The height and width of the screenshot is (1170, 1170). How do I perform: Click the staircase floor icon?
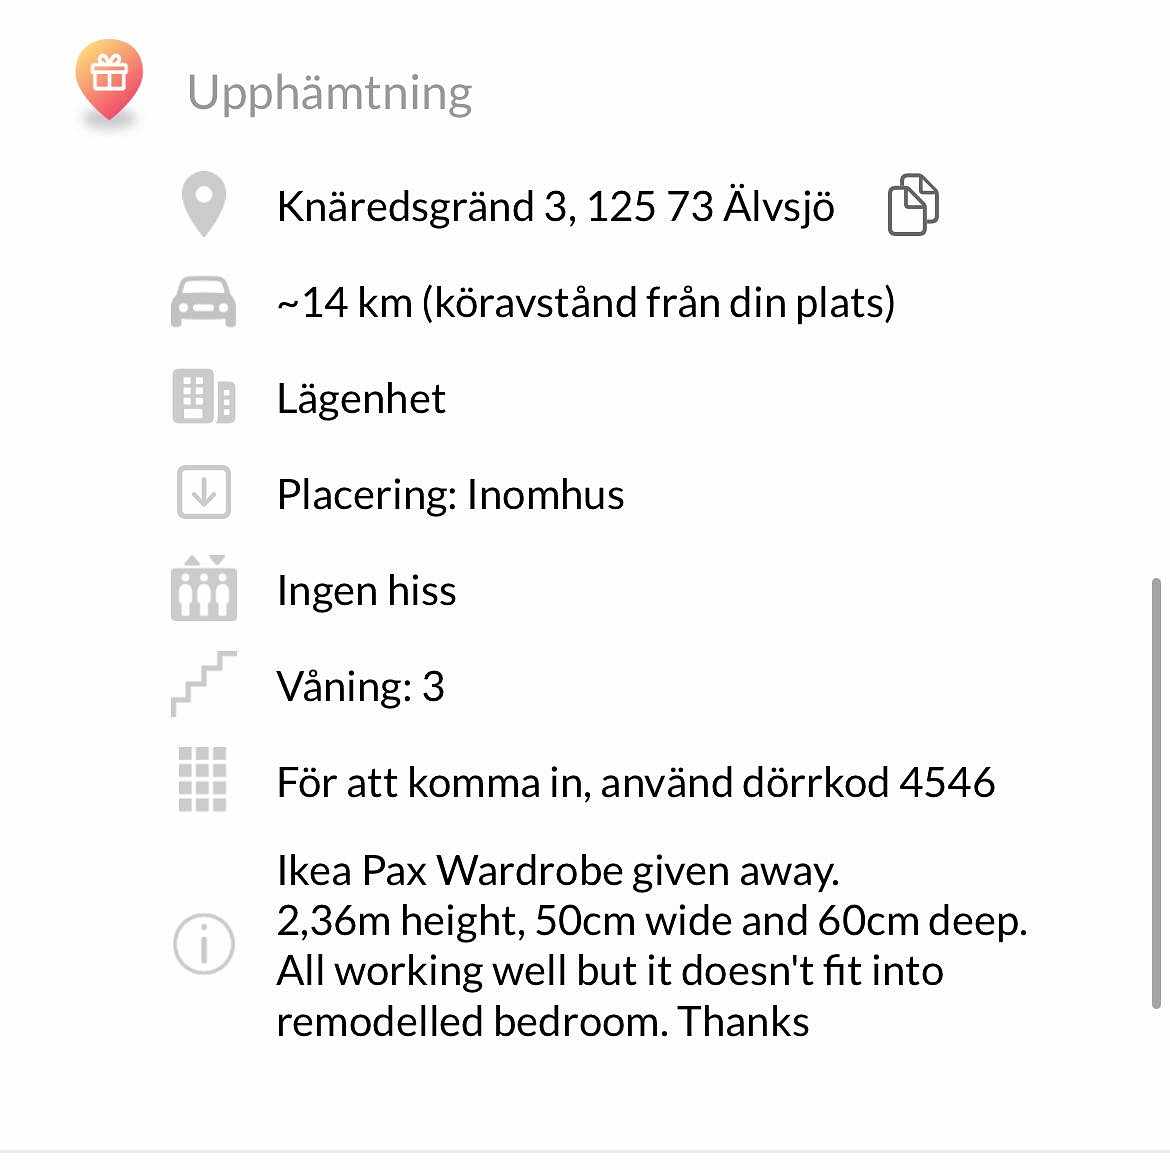point(204,684)
